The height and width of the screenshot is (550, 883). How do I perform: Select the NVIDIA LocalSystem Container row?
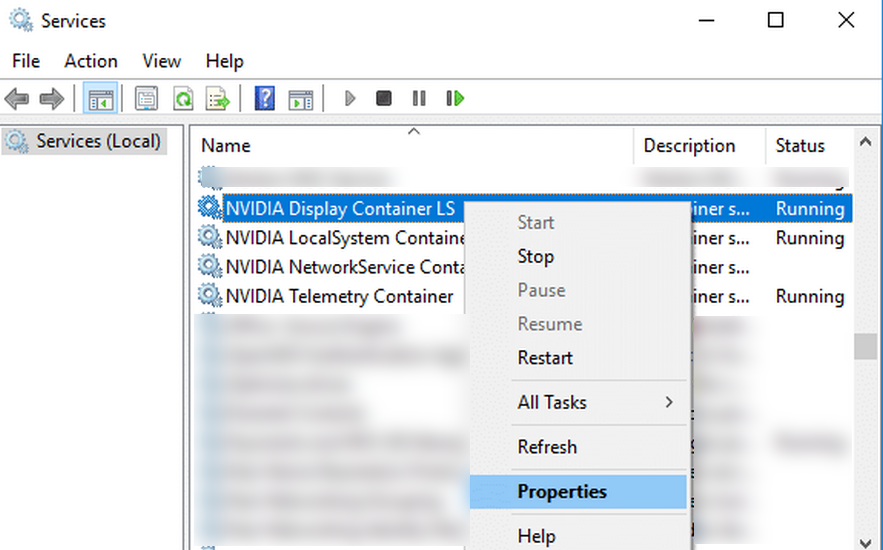524,238
